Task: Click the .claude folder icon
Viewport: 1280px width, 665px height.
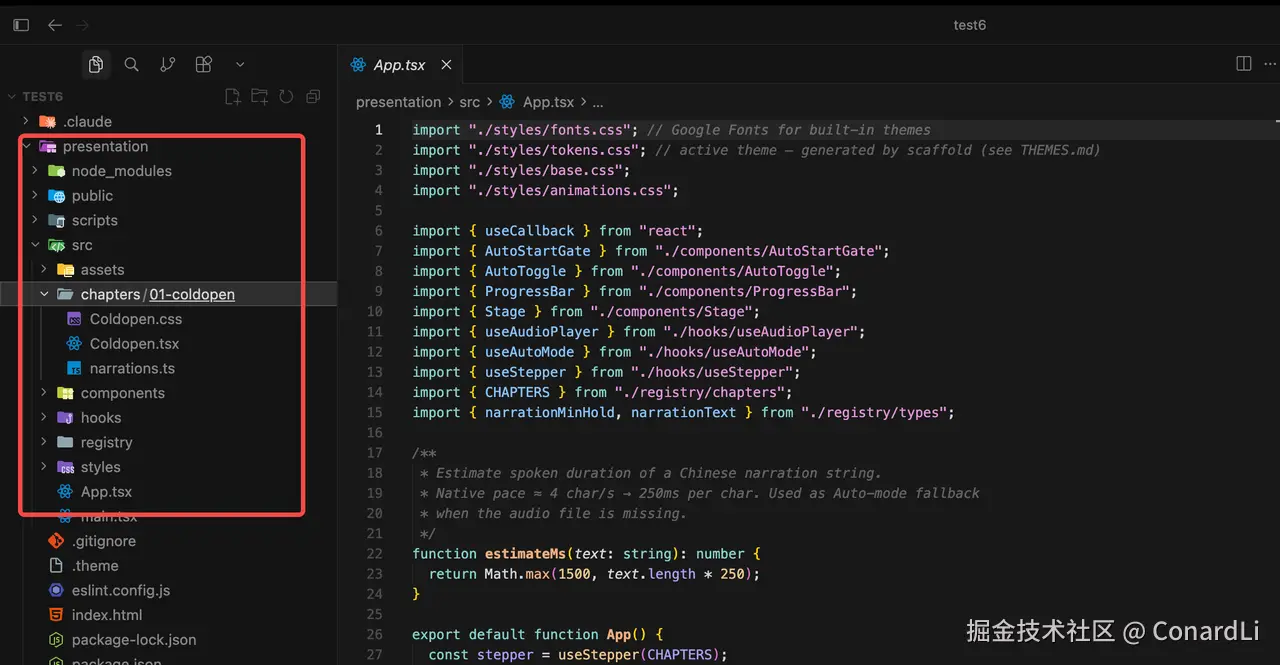Action: 47,122
